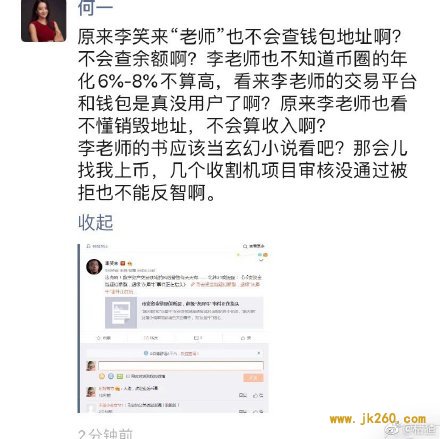Click the search magnifier icon in the Weibo header
Screen dimensions: 440x439
point(245,246)
